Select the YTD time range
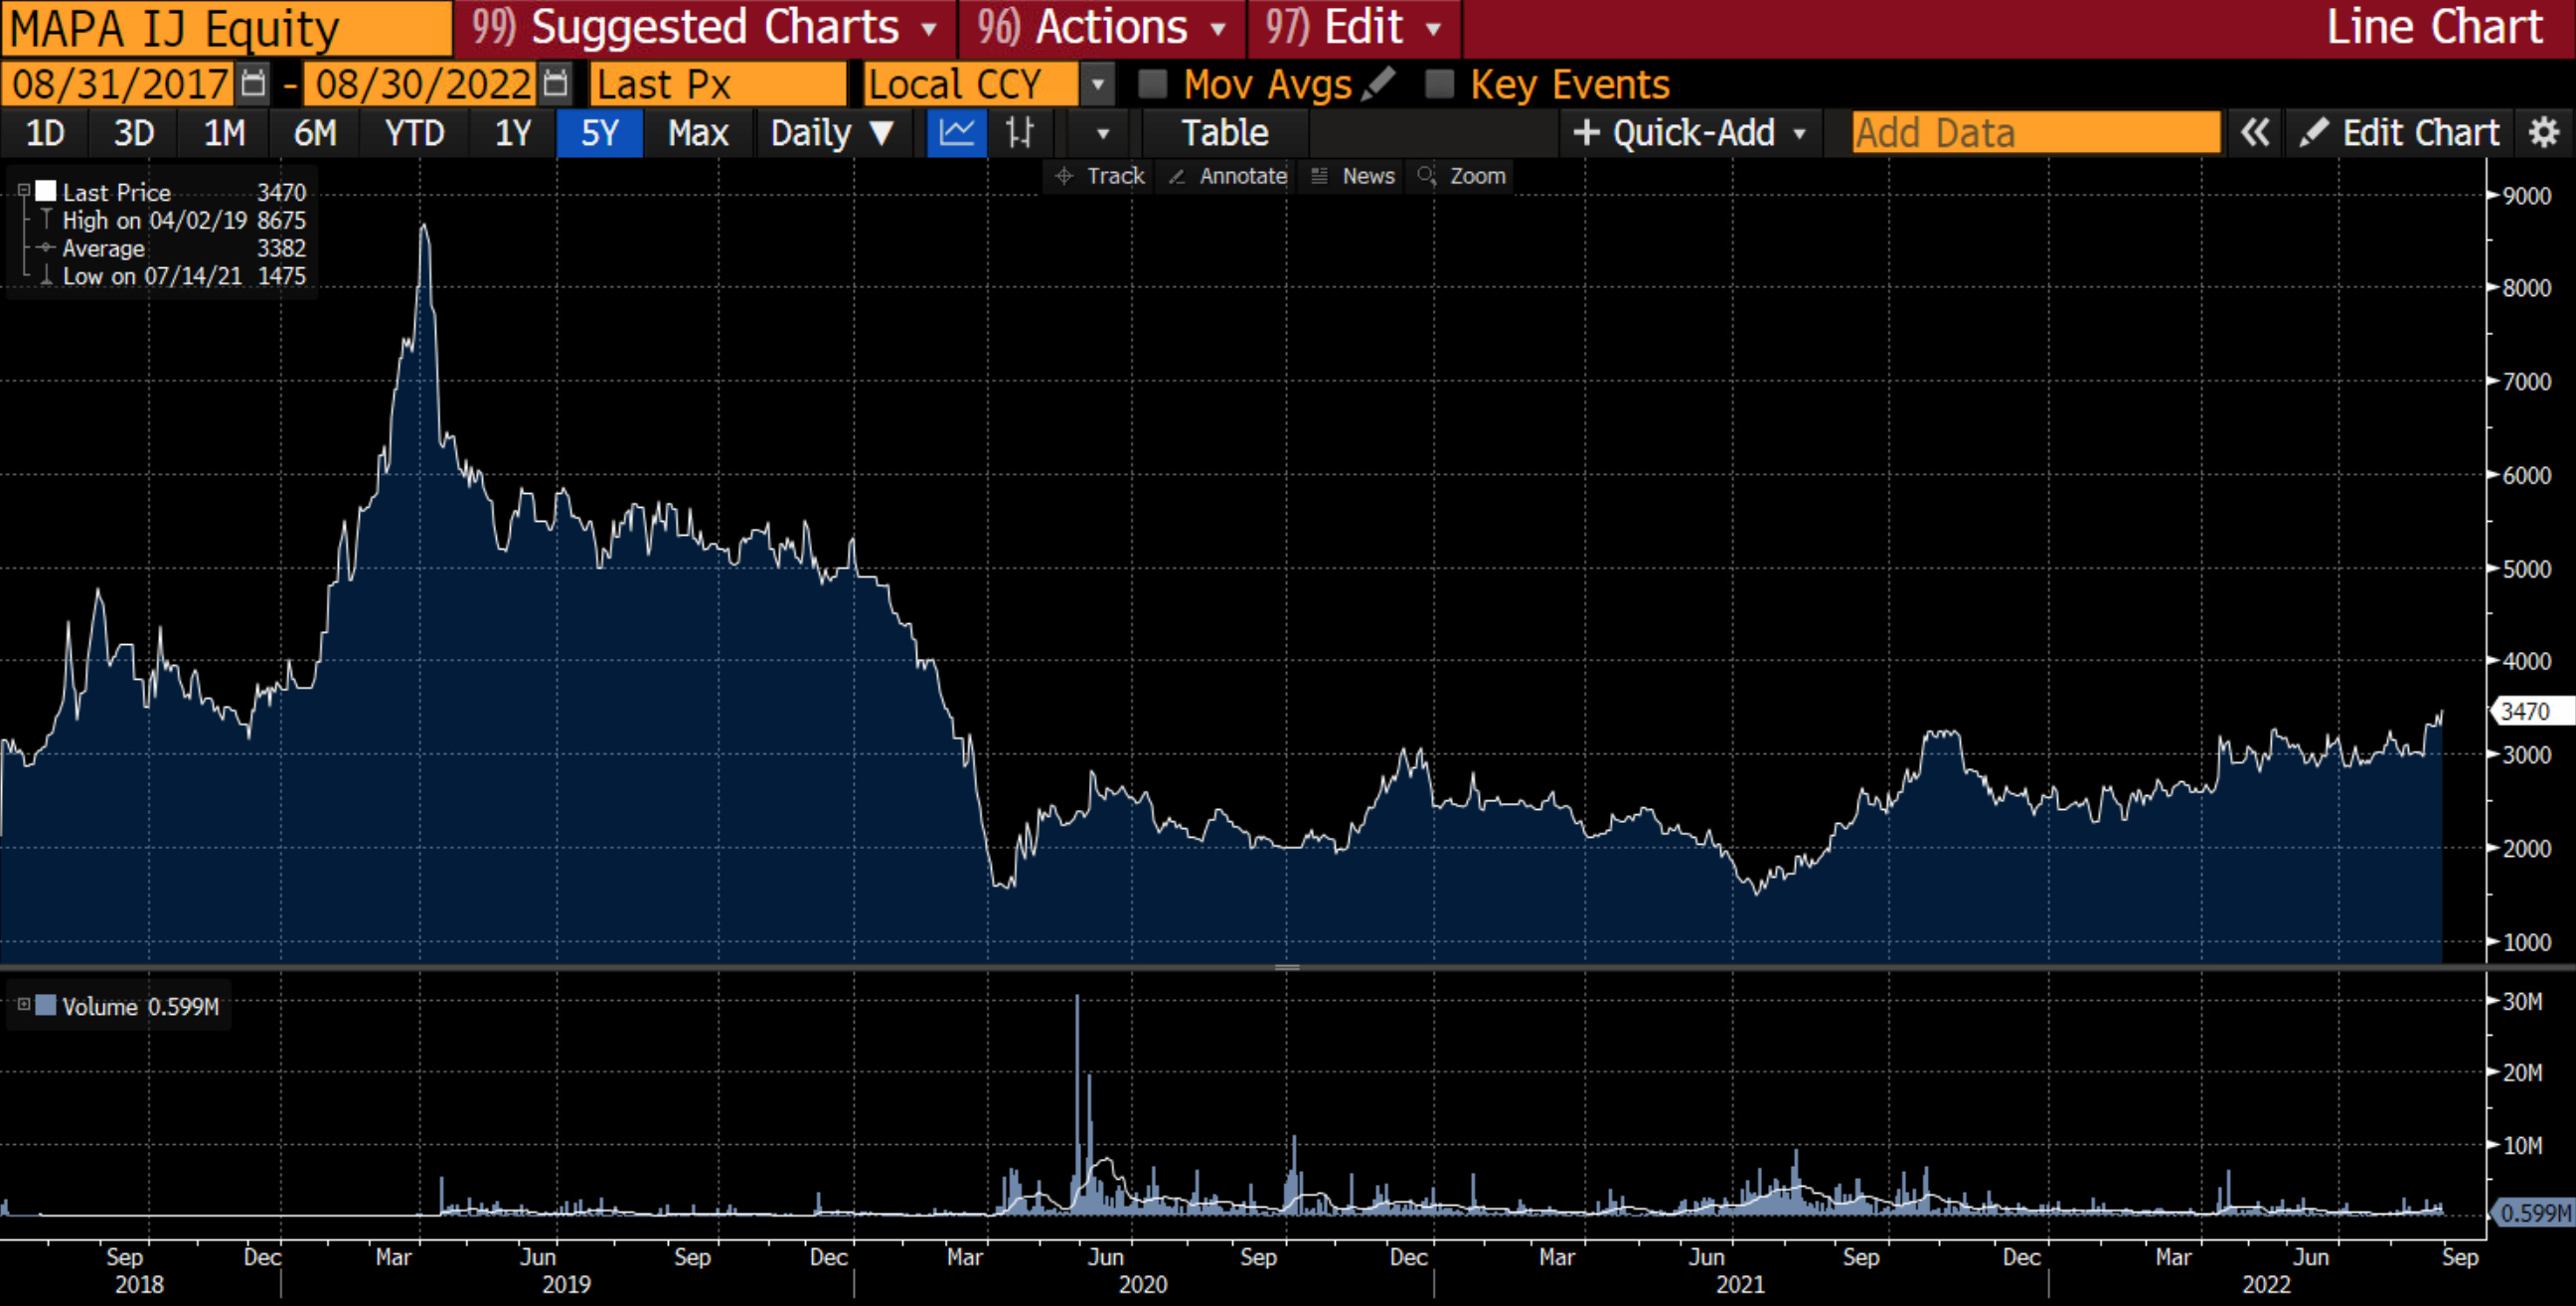Viewport: 2576px width, 1306px height. coord(414,133)
